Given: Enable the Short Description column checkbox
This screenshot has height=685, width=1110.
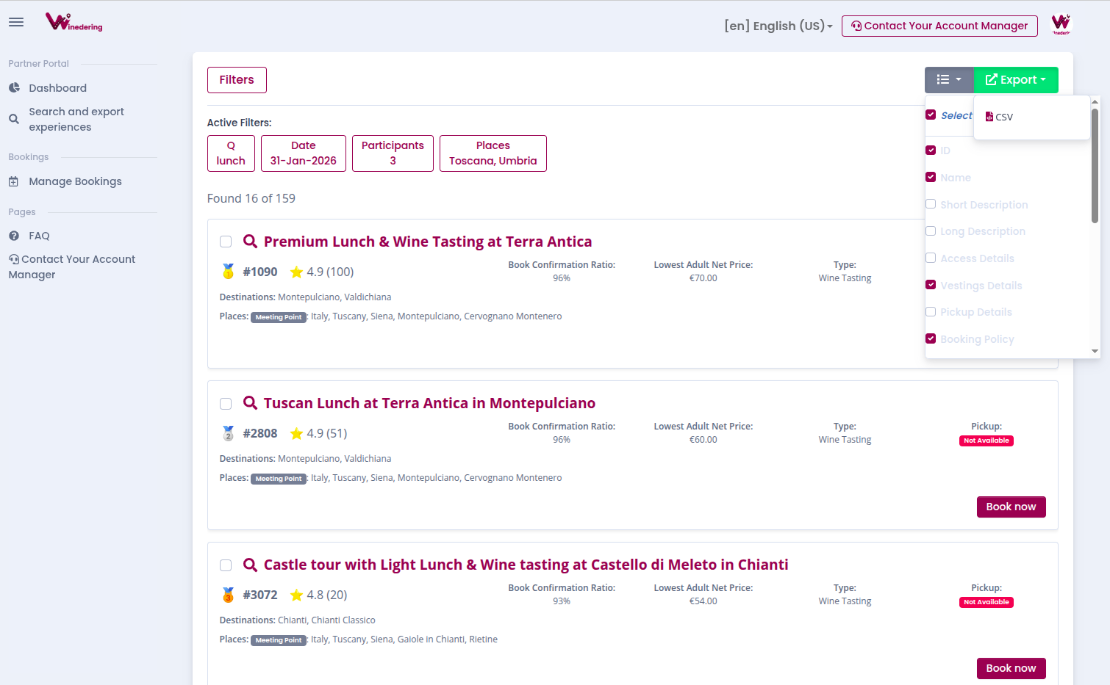Looking at the screenshot, I should 931,204.
